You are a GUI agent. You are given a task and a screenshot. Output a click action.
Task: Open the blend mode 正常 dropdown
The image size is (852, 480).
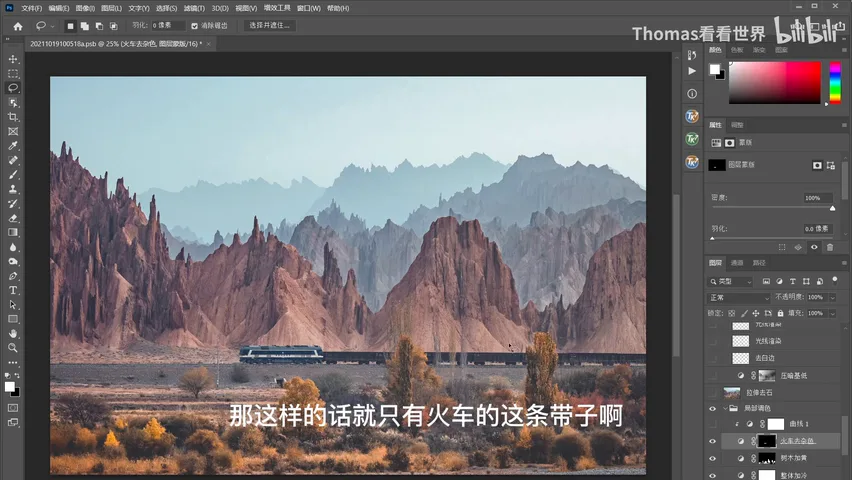[x=739, y=297]
